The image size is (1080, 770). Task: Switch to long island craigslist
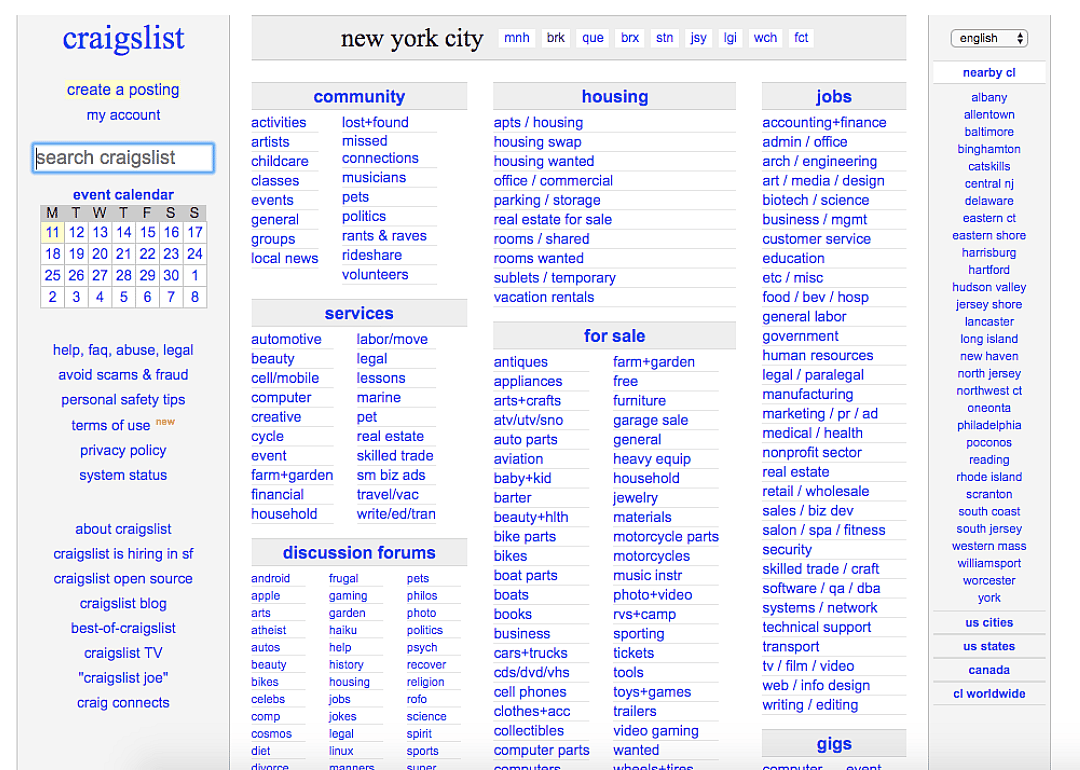coord(988,339)
